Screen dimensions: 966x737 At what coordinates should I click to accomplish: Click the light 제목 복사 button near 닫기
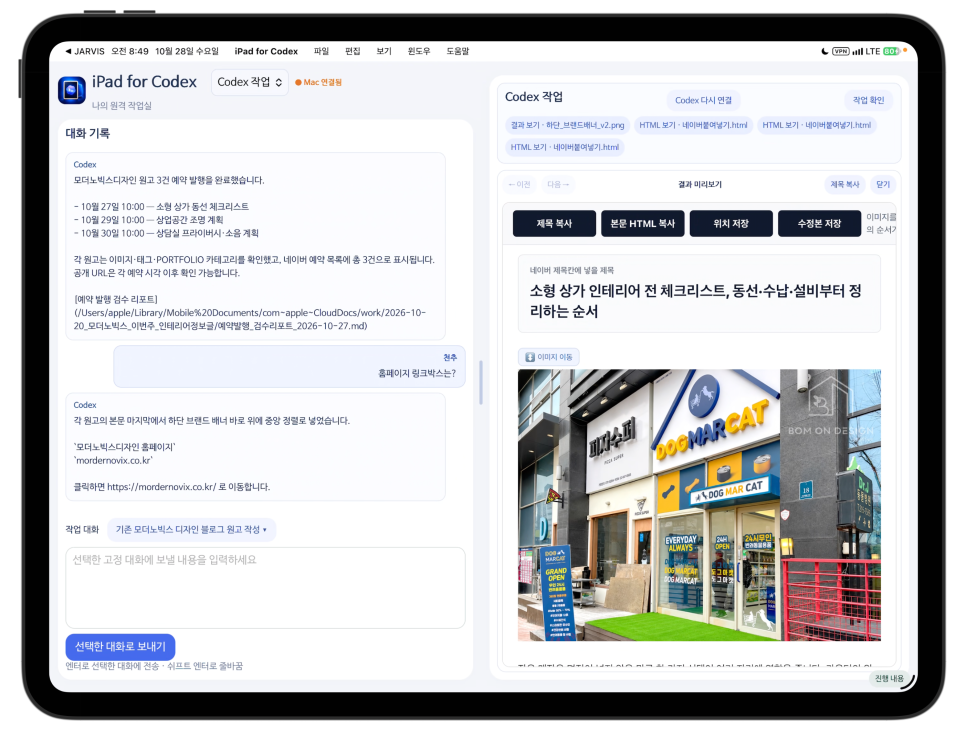point(845,184)
